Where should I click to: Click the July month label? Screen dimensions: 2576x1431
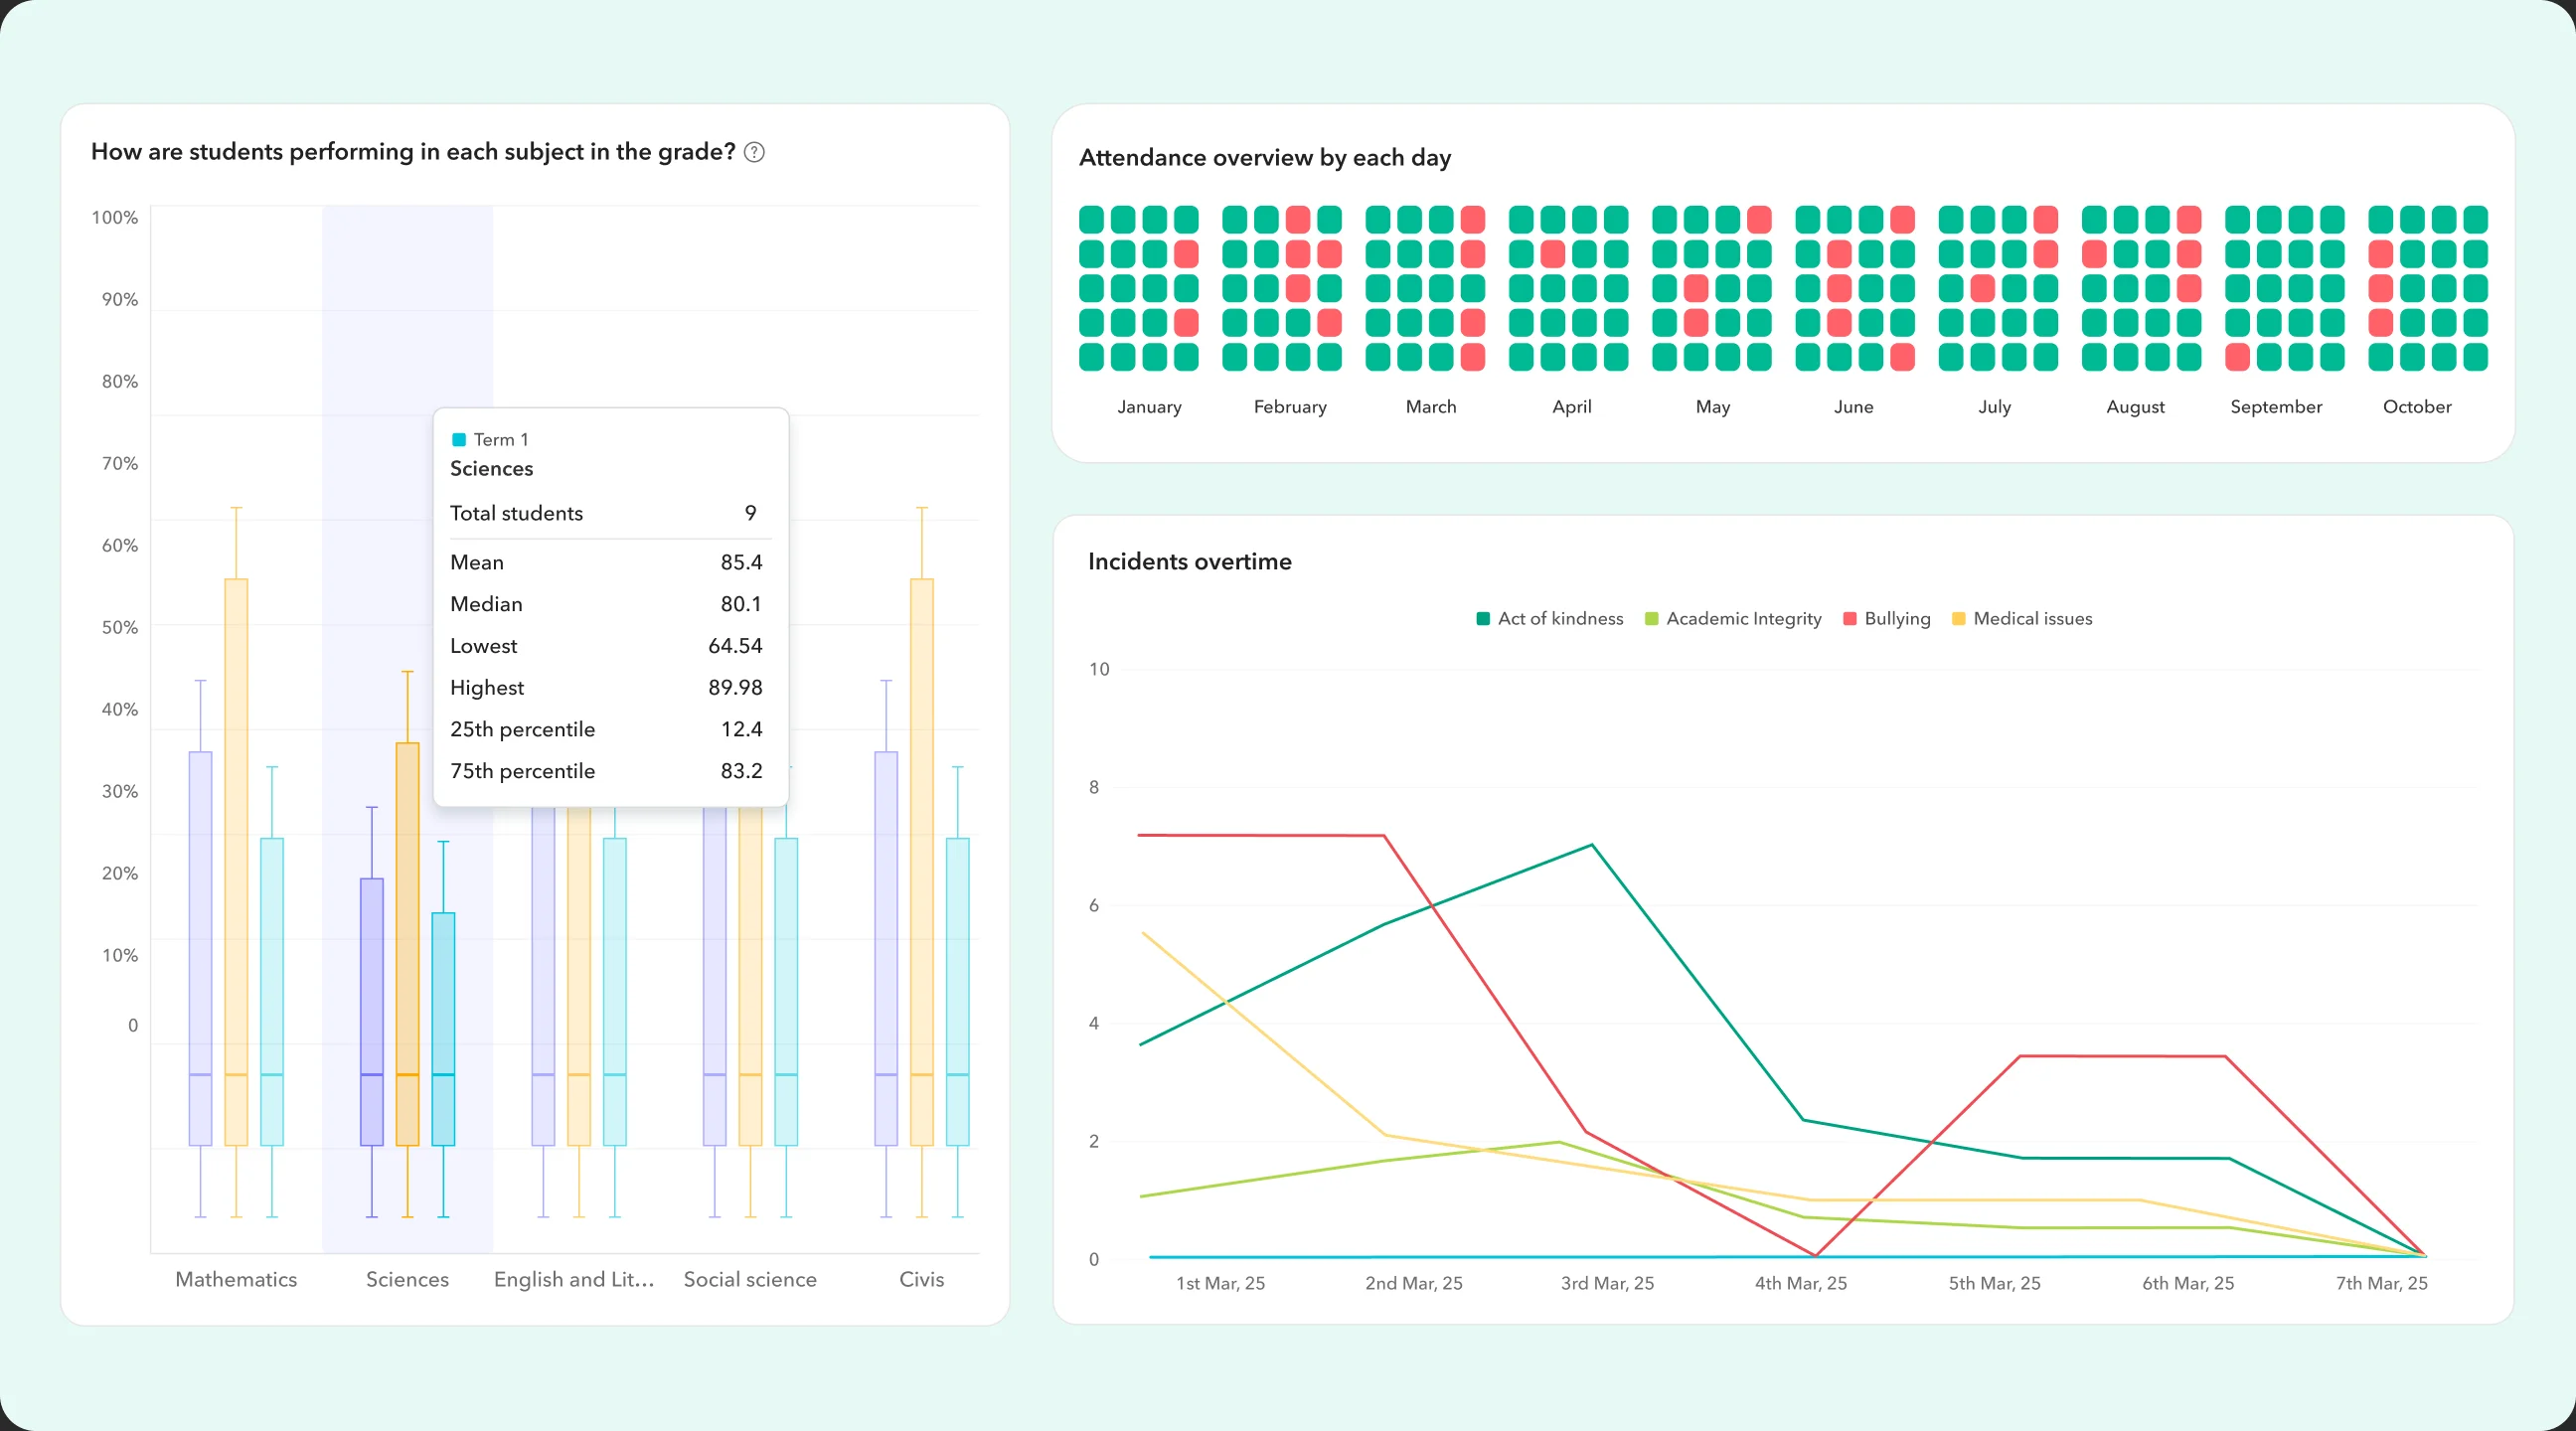1995,407
